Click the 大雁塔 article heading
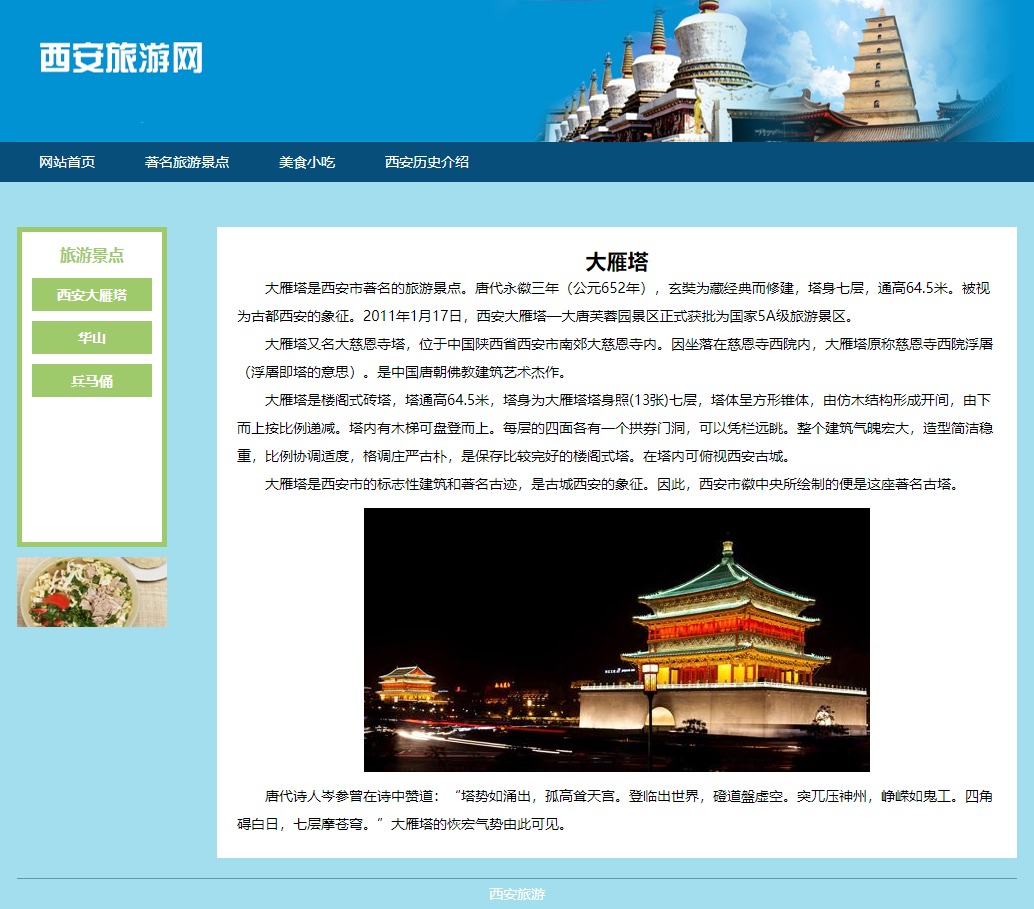1034x909 pixels. pos(616,262)
